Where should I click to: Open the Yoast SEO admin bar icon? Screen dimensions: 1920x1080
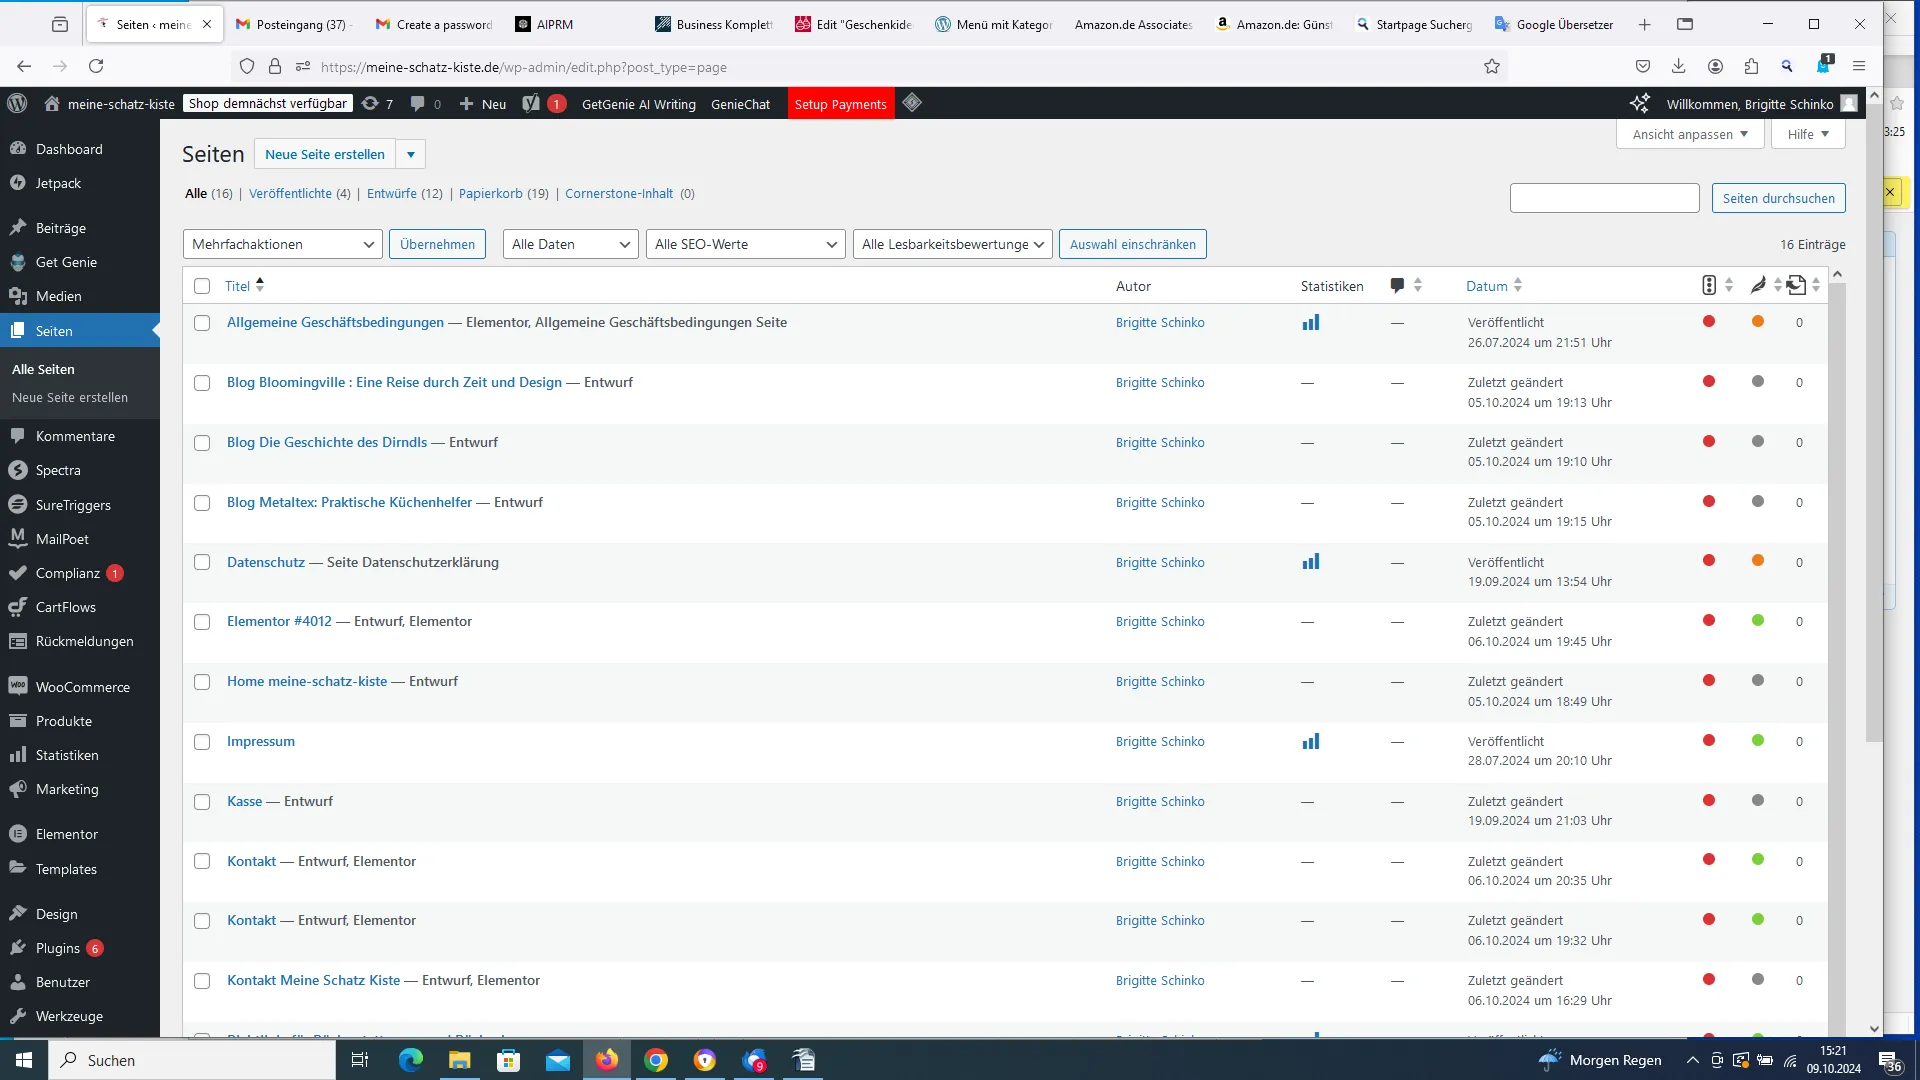tap(531, 103)
